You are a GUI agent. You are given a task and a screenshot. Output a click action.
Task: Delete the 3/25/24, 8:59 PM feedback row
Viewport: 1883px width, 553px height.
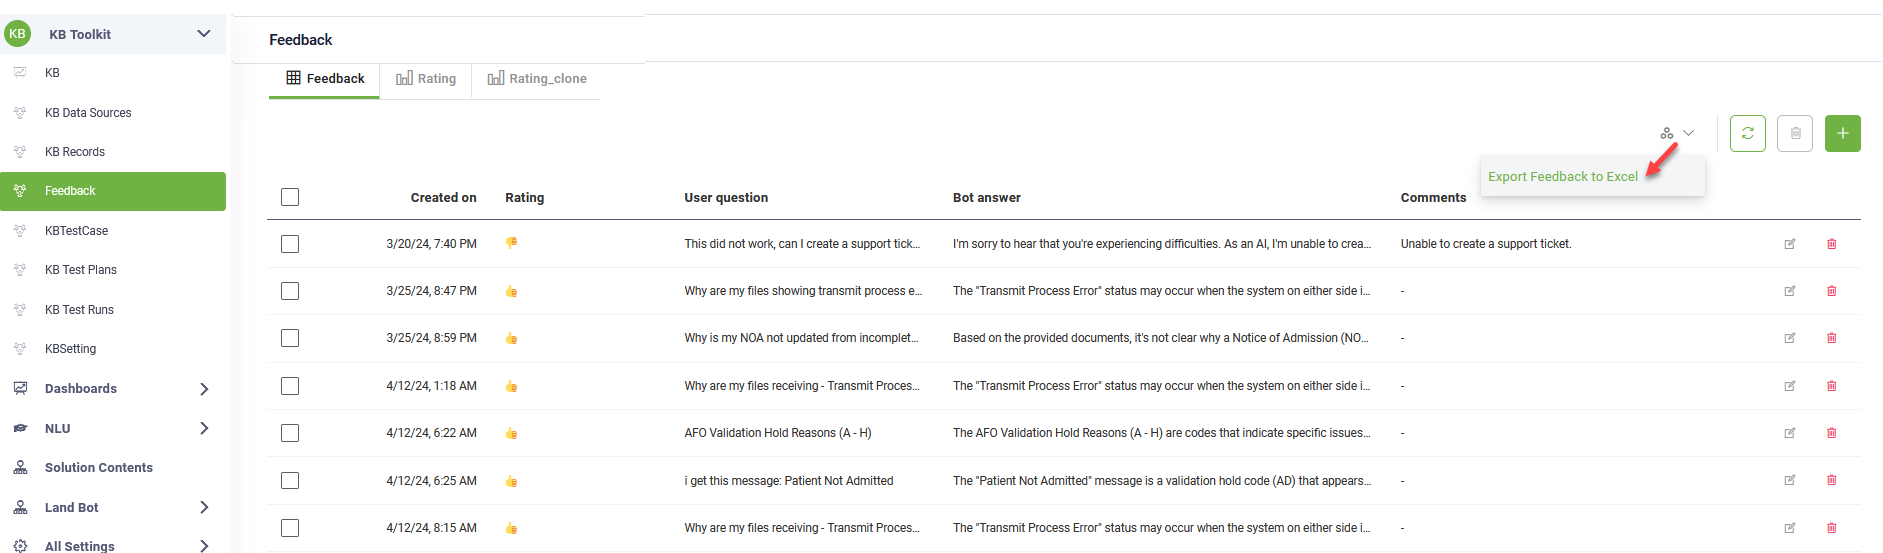pyautogui.click(x=1832, y=338)
